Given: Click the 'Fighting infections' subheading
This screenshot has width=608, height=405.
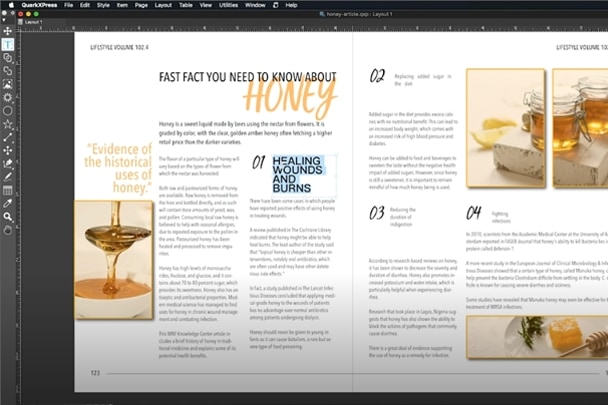Looking at the screenshot, I should [501, 217].
